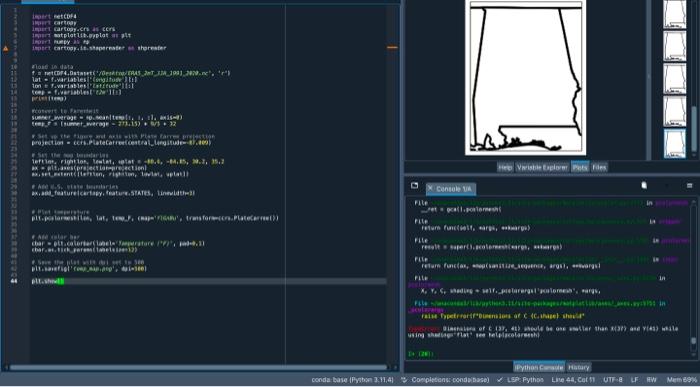Click the Mem 69% status entry
Image resolution: width=700 pixels, height=387 pixels.
pos(682,380)
